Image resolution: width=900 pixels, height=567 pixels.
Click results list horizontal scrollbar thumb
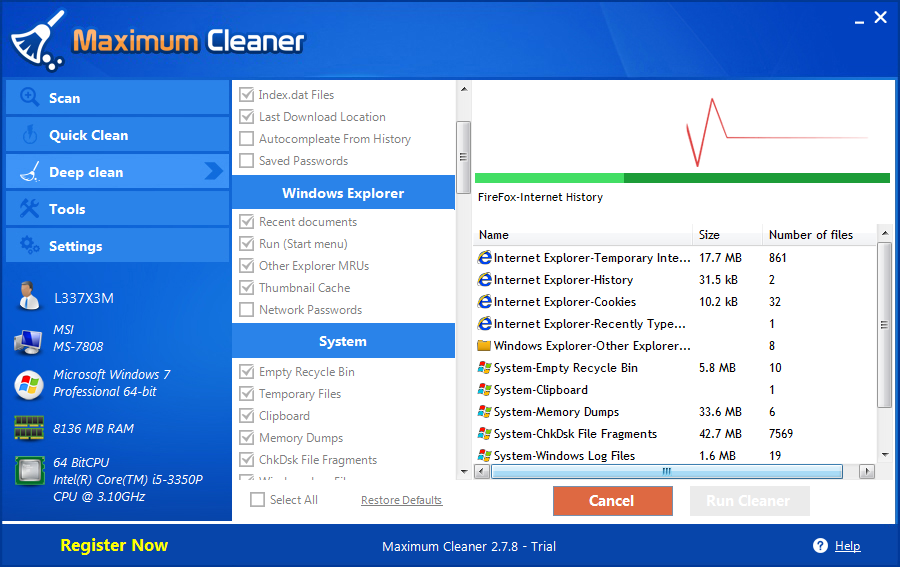[x=666, y=471]
